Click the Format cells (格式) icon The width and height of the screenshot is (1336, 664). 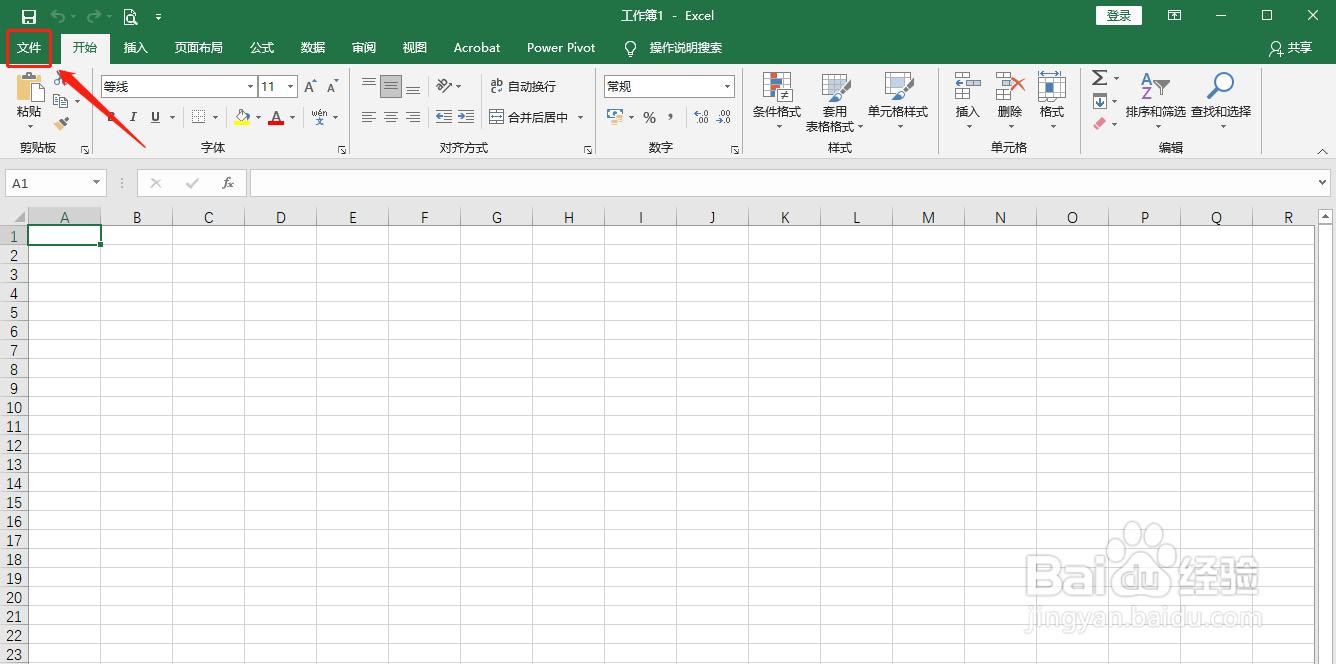point(1052,86)
